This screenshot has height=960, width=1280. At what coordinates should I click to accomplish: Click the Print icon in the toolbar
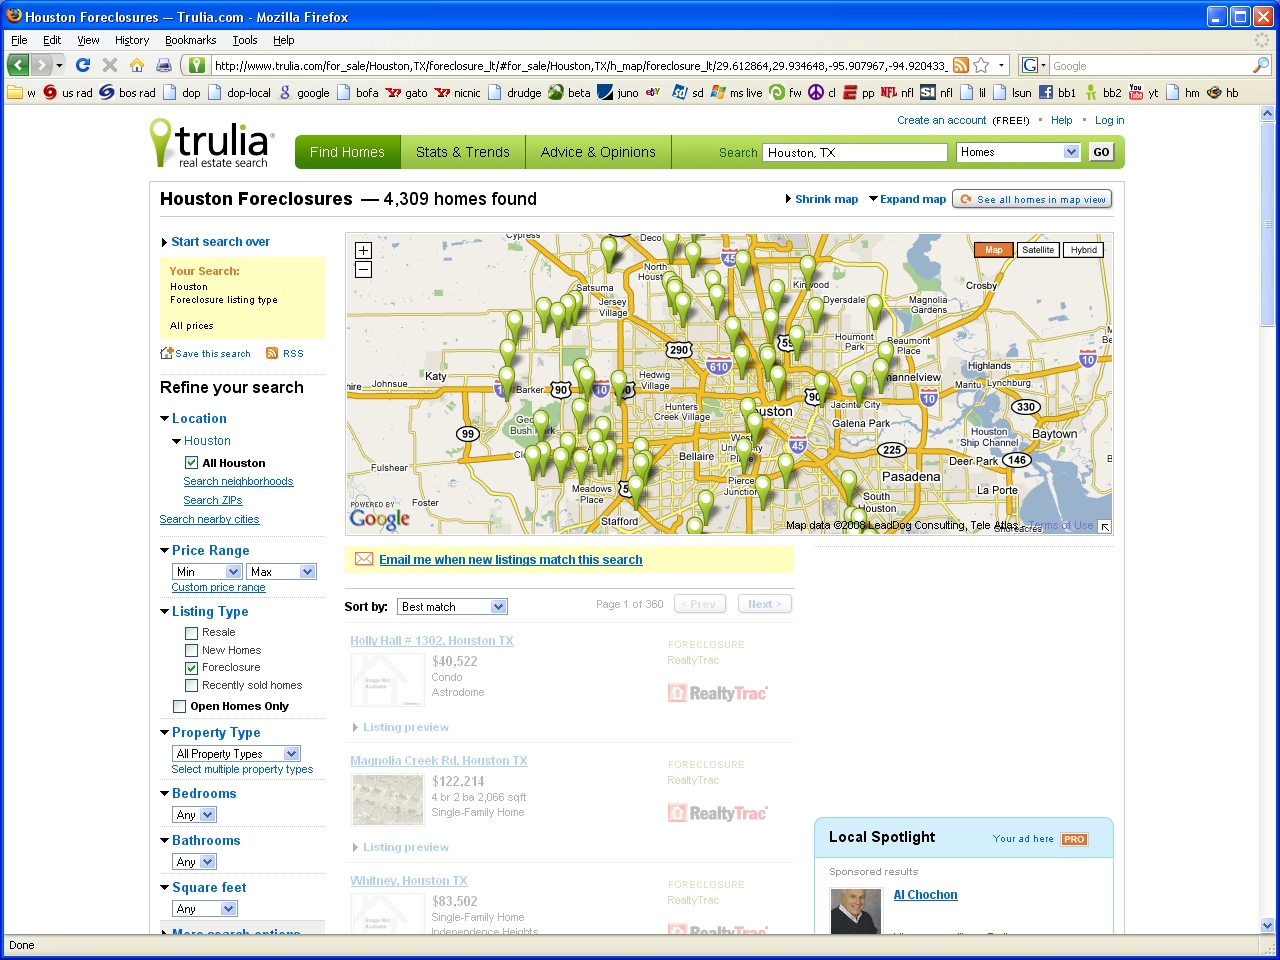pyautogui.click(x=164, y=65)
